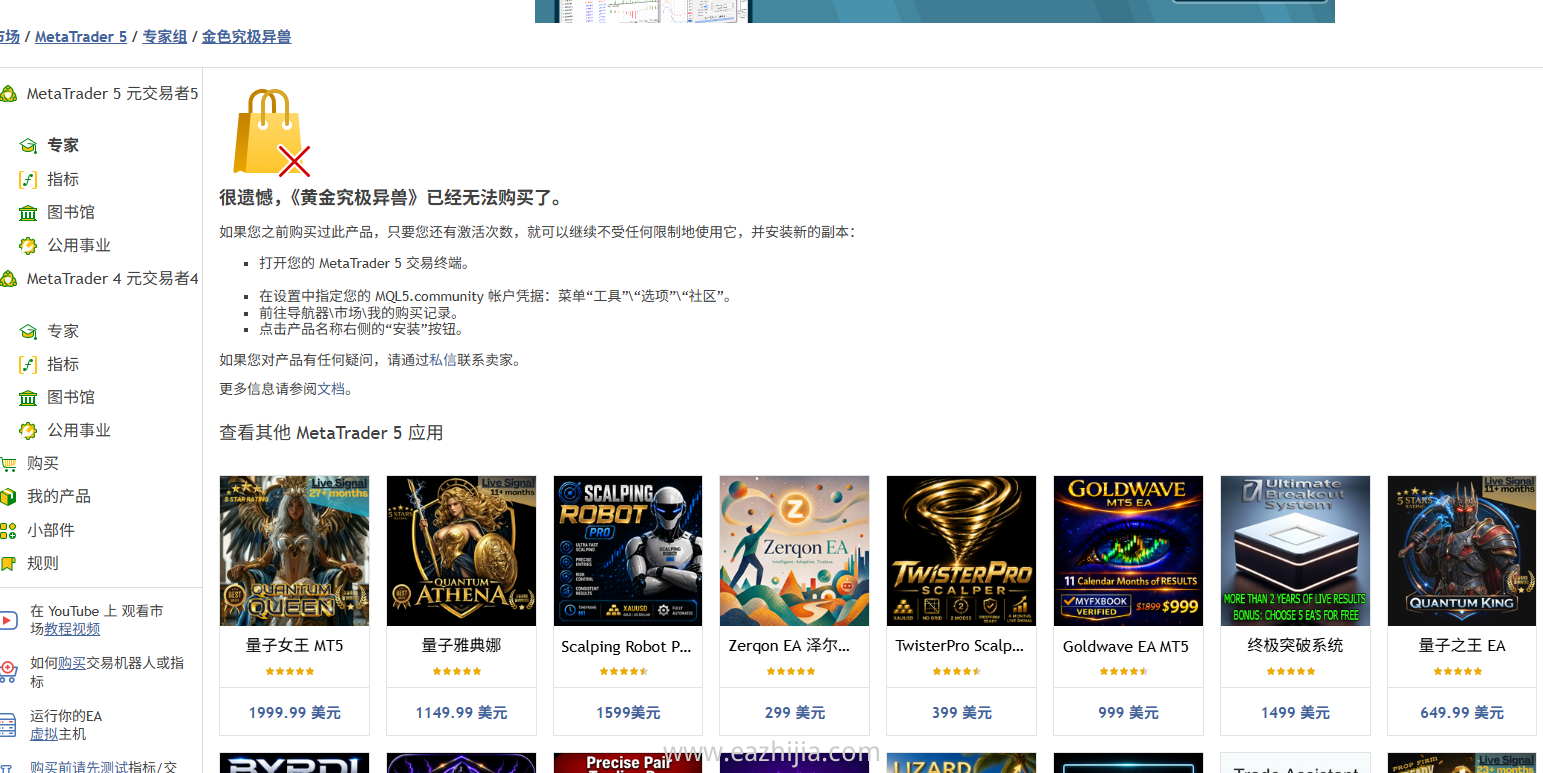Click the robot purchase help icon
The image size is (1543, 773).
pos(8,672)
